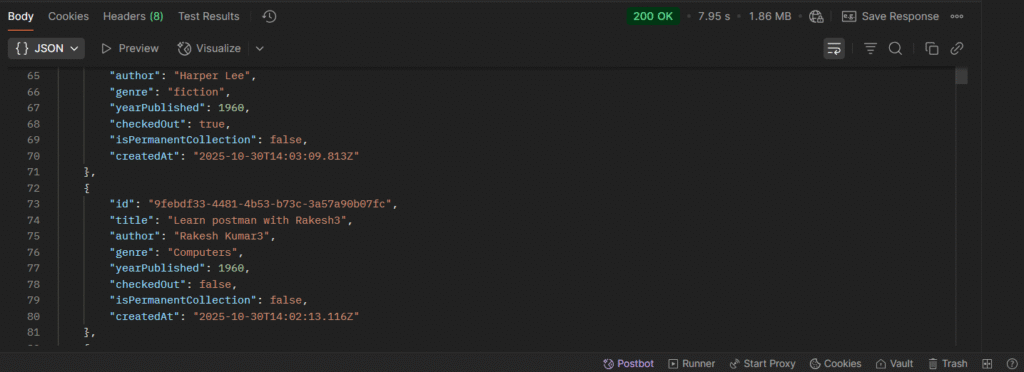Open search with the magnifier icon
1024x372 pixels.
[895, 48]
